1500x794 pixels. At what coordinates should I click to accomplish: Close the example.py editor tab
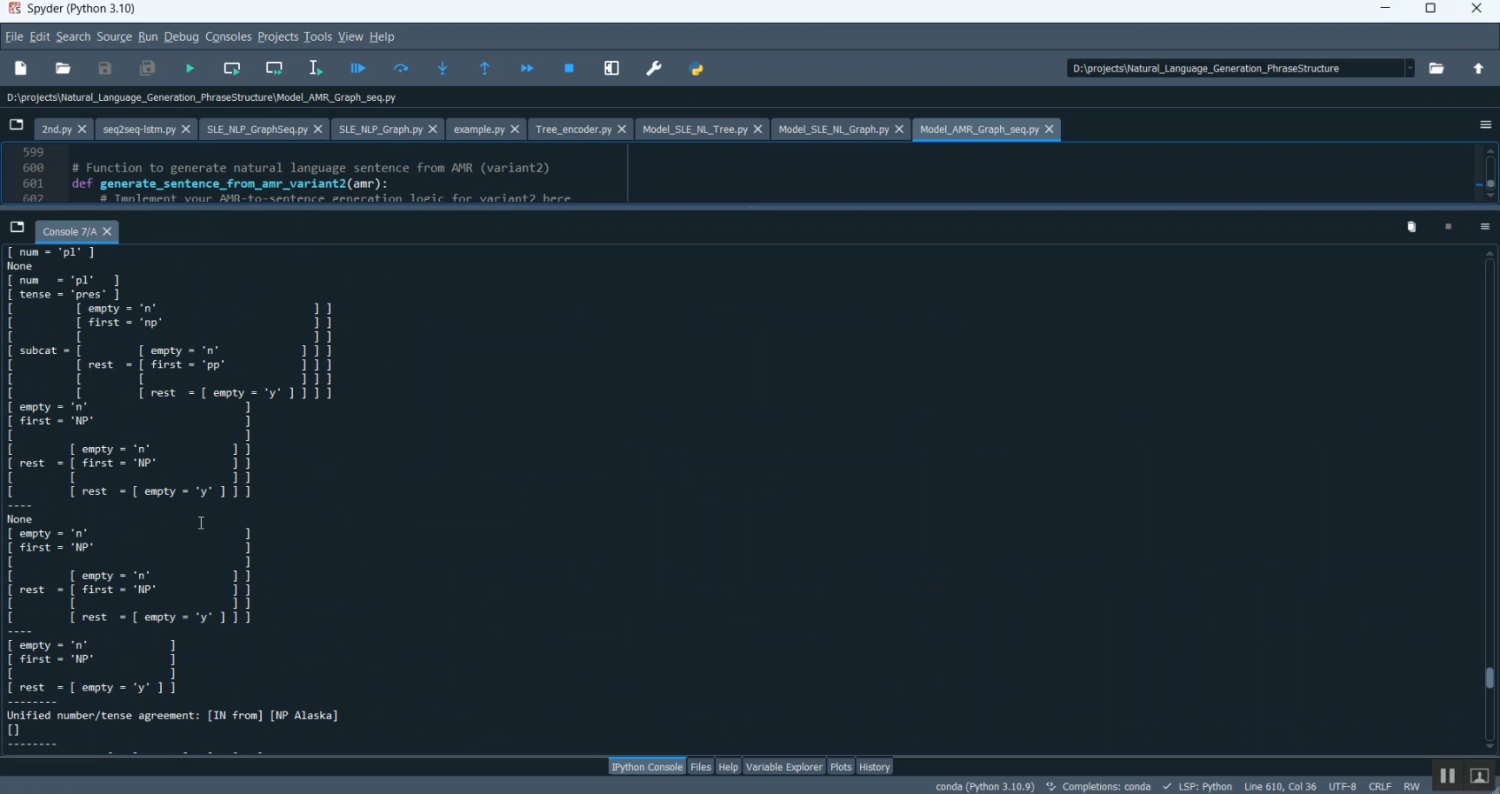point(515,129)
